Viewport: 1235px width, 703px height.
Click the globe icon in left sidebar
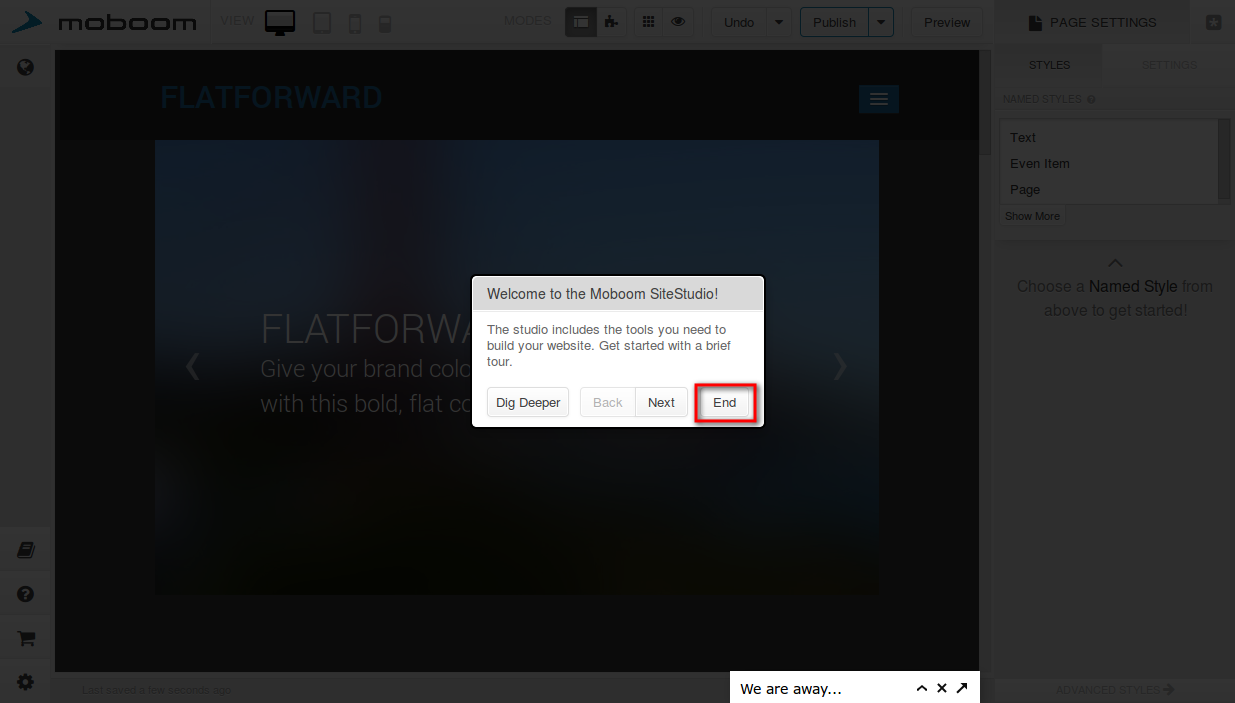(26, 68)
